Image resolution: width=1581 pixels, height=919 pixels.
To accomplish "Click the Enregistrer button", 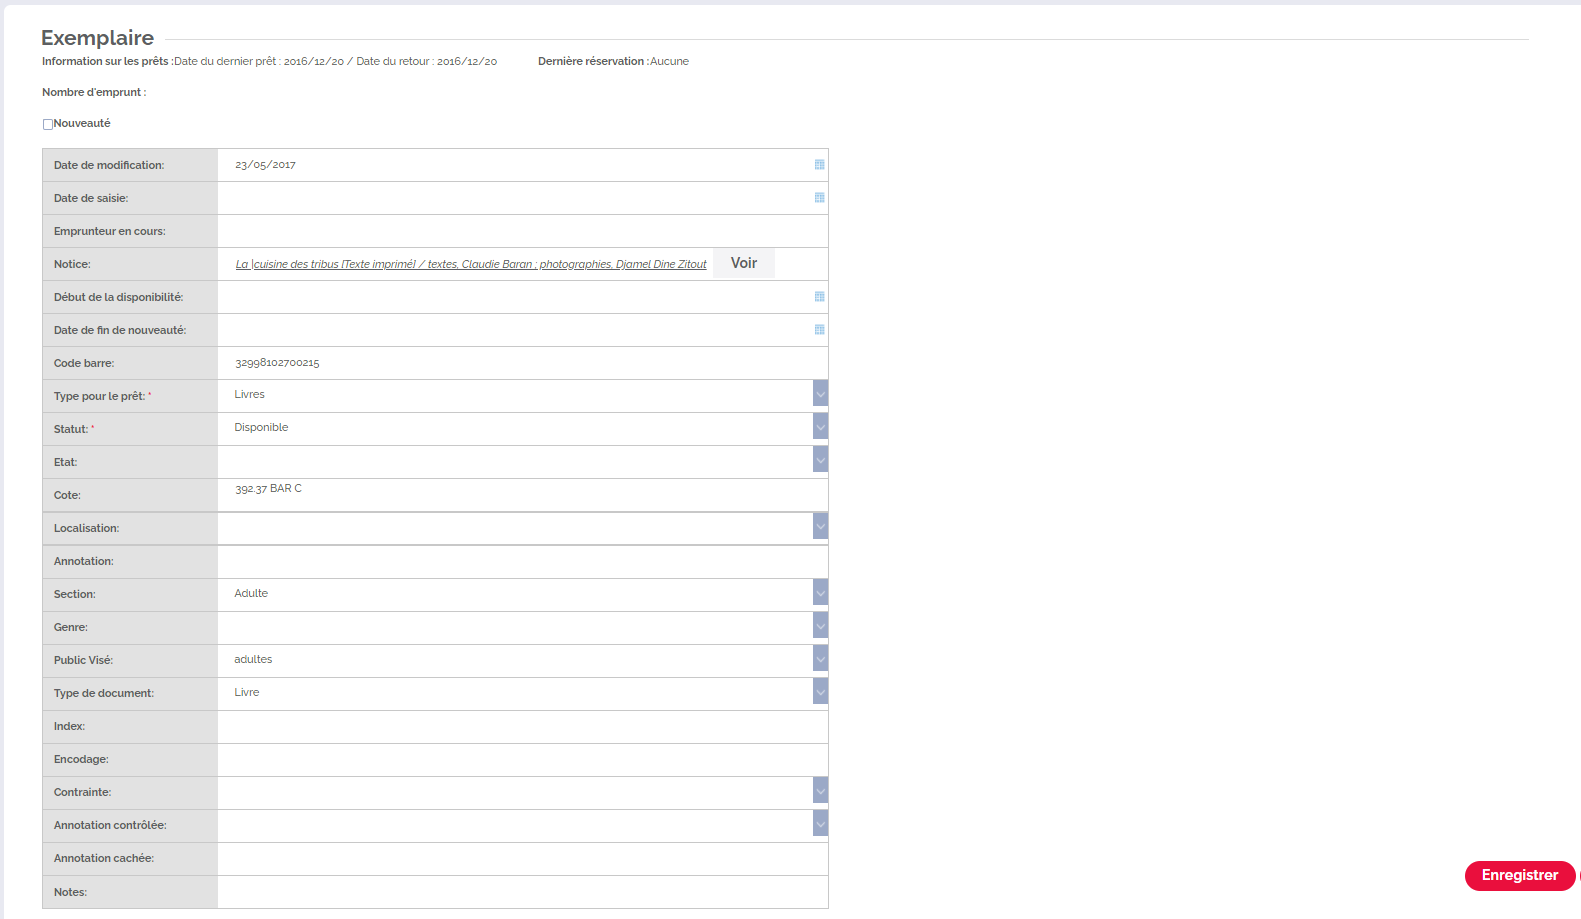I will coord(1520,875).
